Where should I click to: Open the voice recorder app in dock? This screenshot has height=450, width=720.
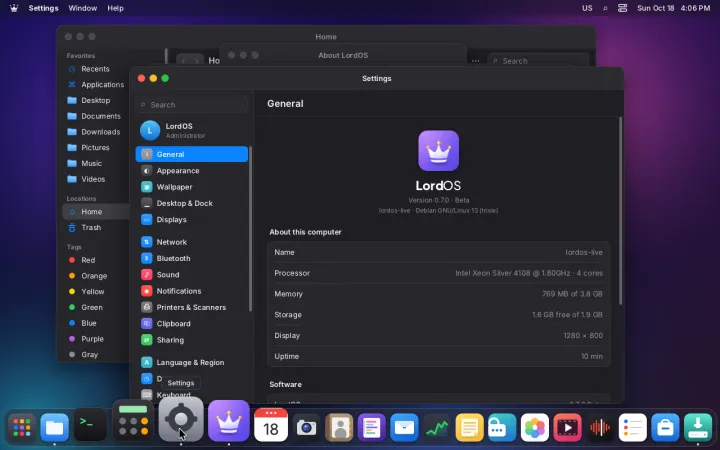point(600,428)
